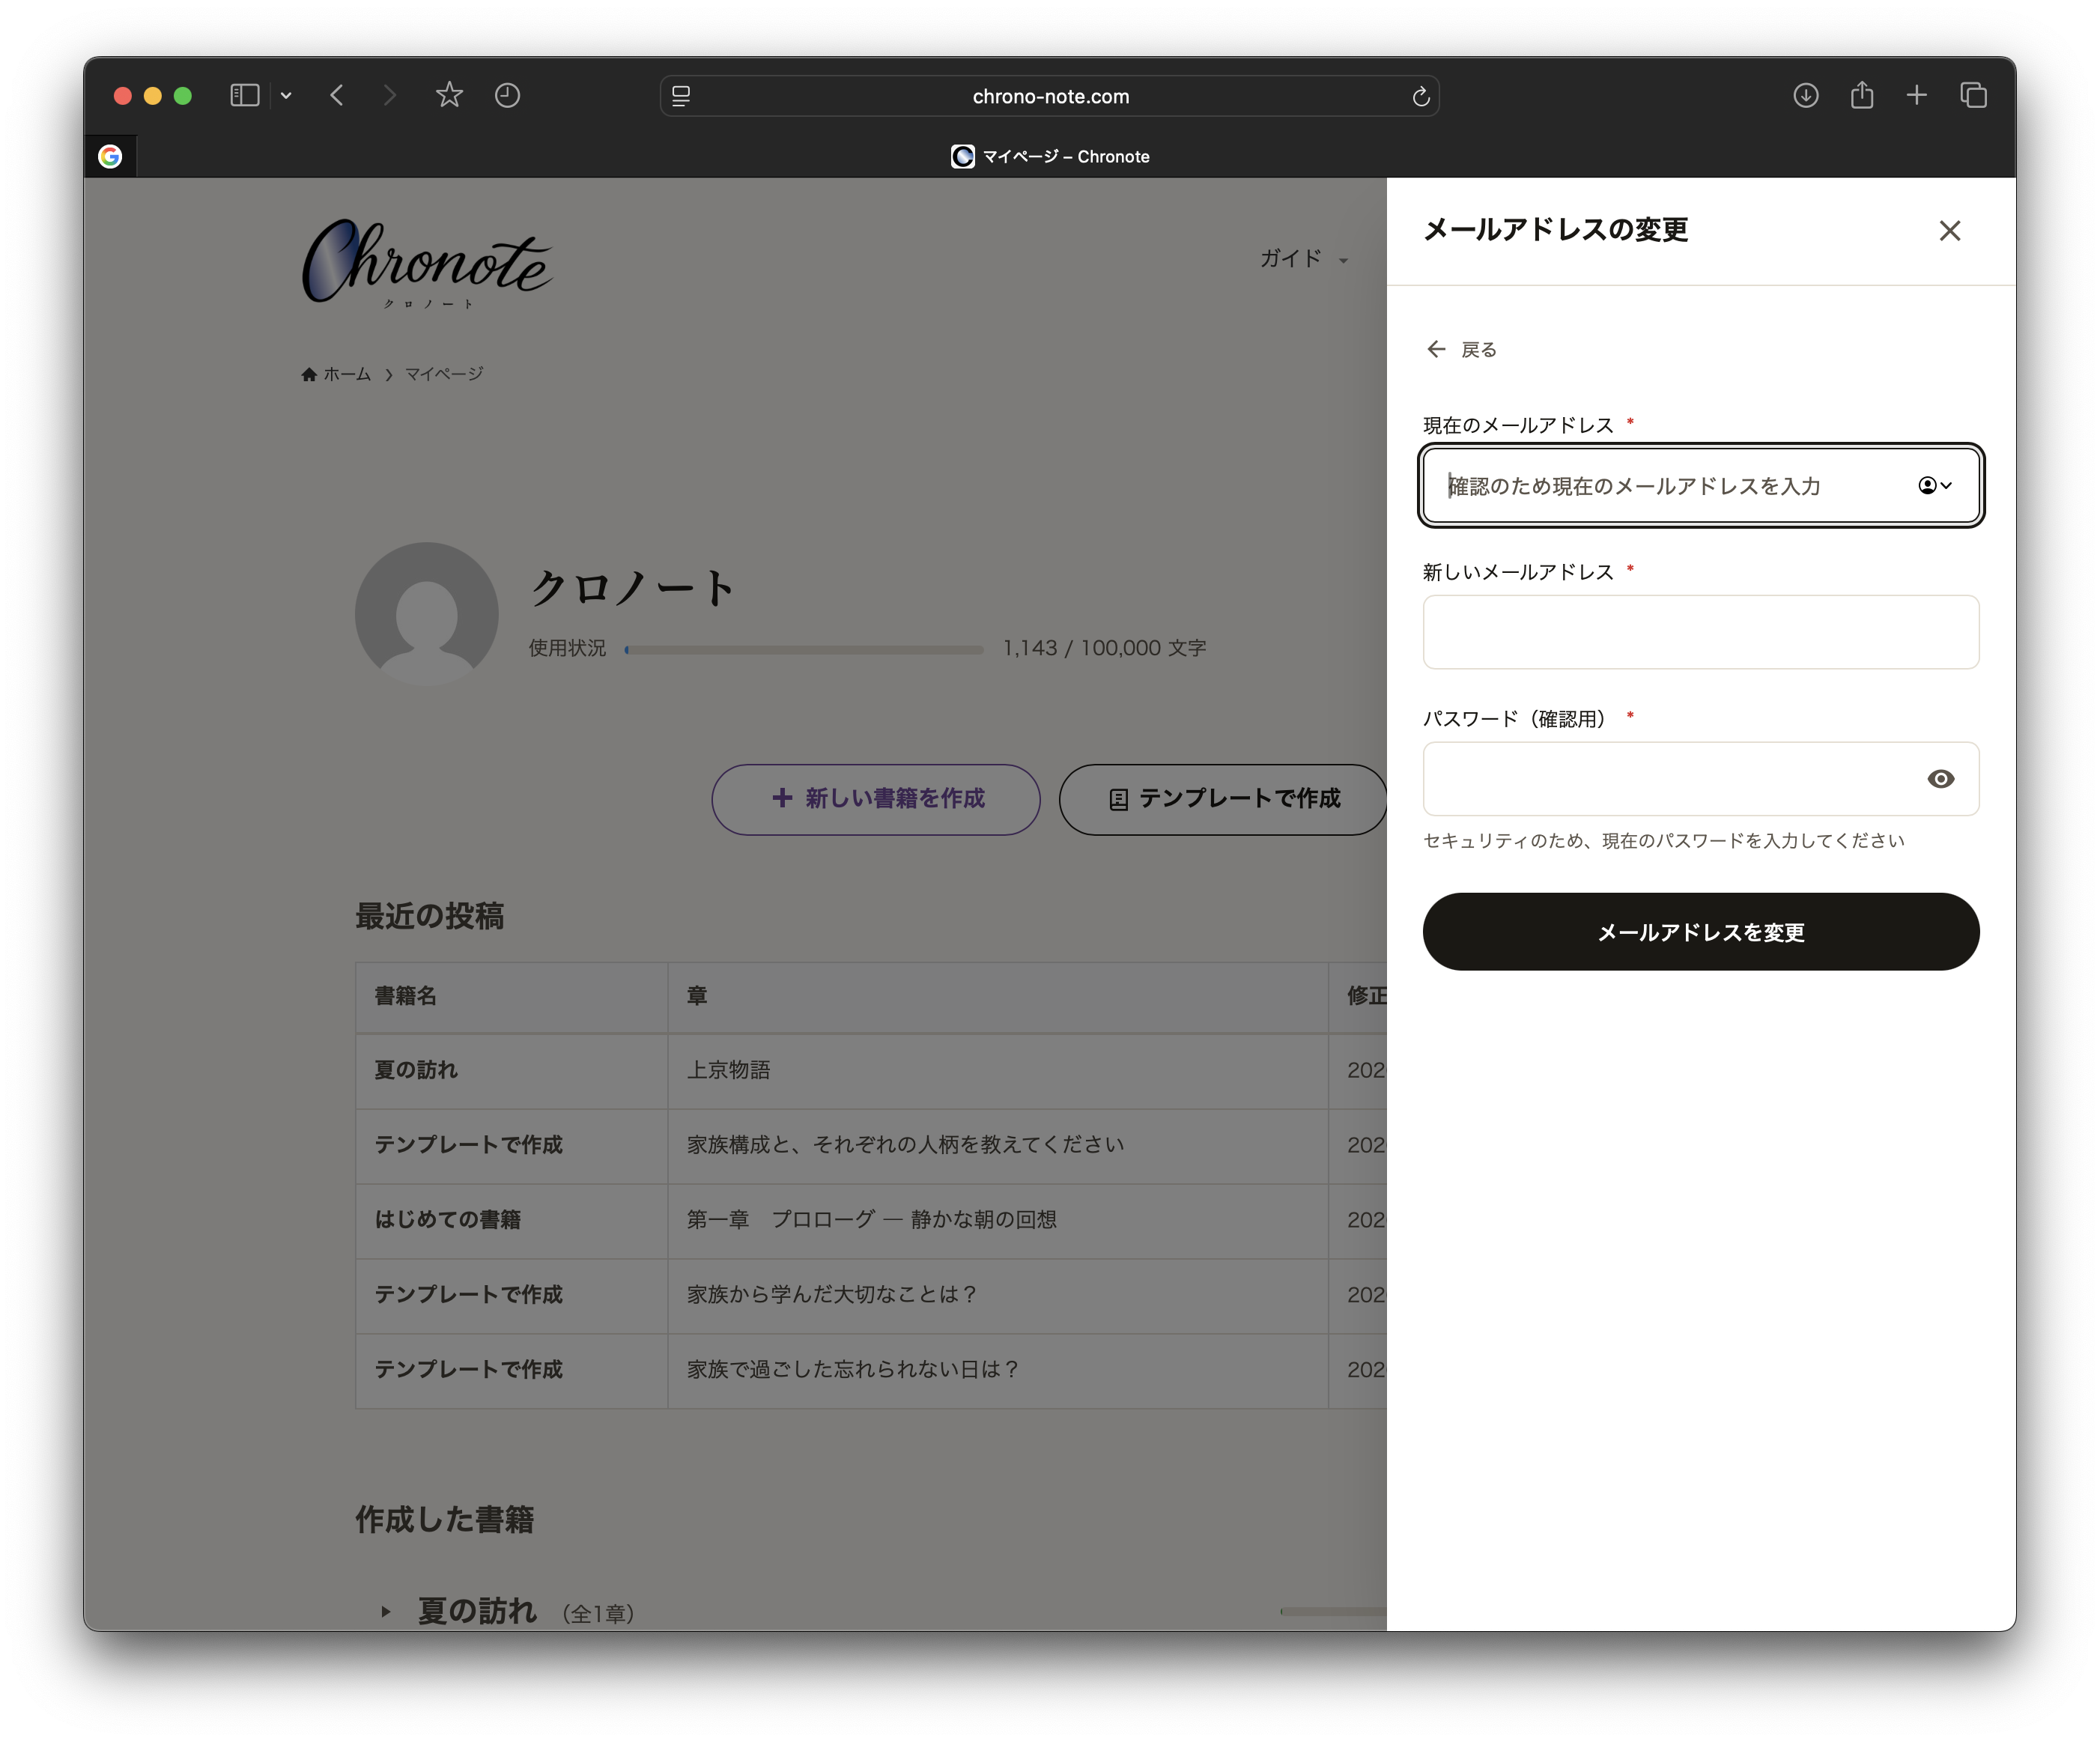Click the 使用状況 usage progress bar
The height and width of the screenshot is (1742, 2100).
pyautogui.click(x=804, y=649)
